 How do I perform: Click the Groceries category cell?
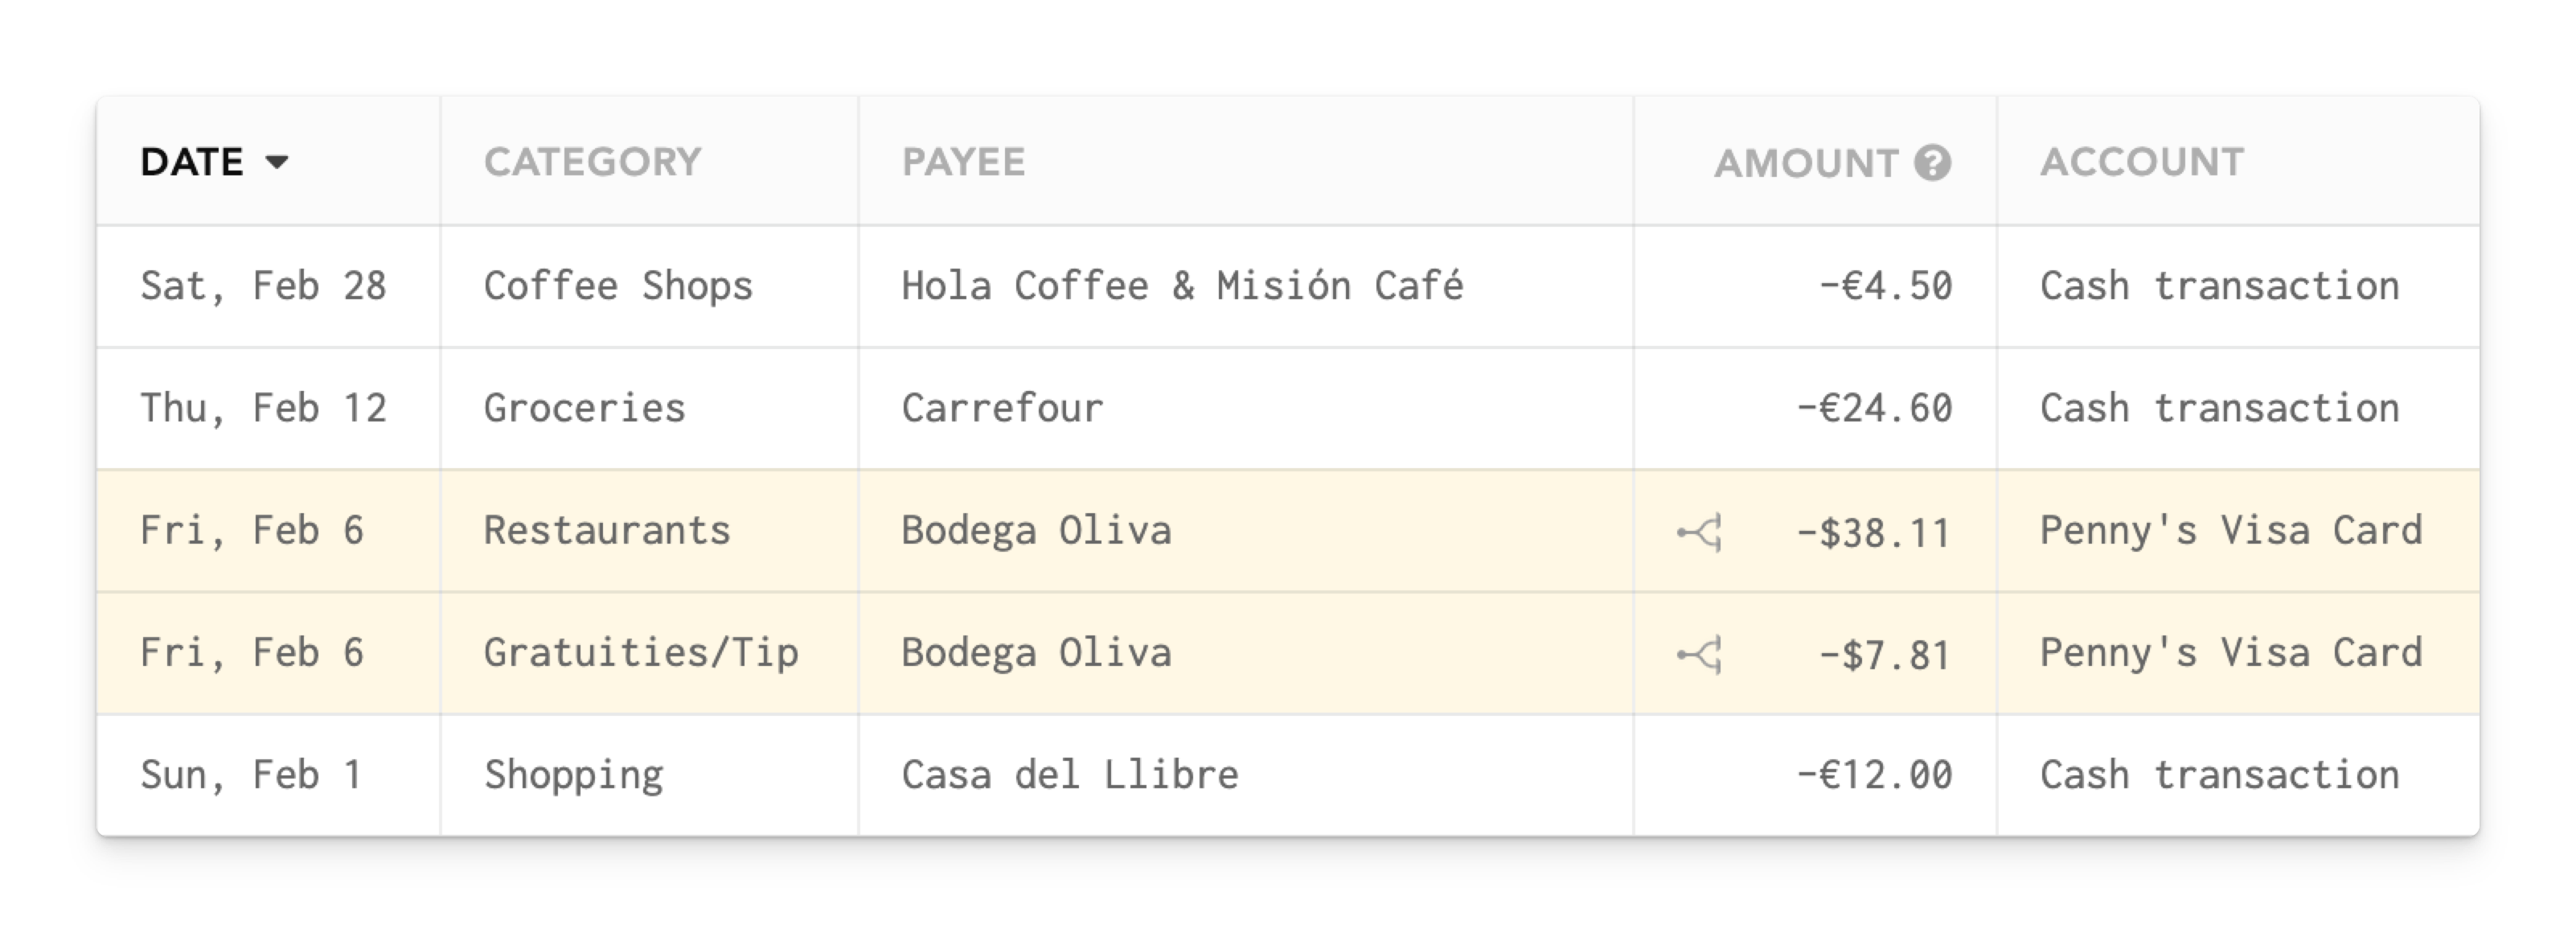tap(585, 408)
